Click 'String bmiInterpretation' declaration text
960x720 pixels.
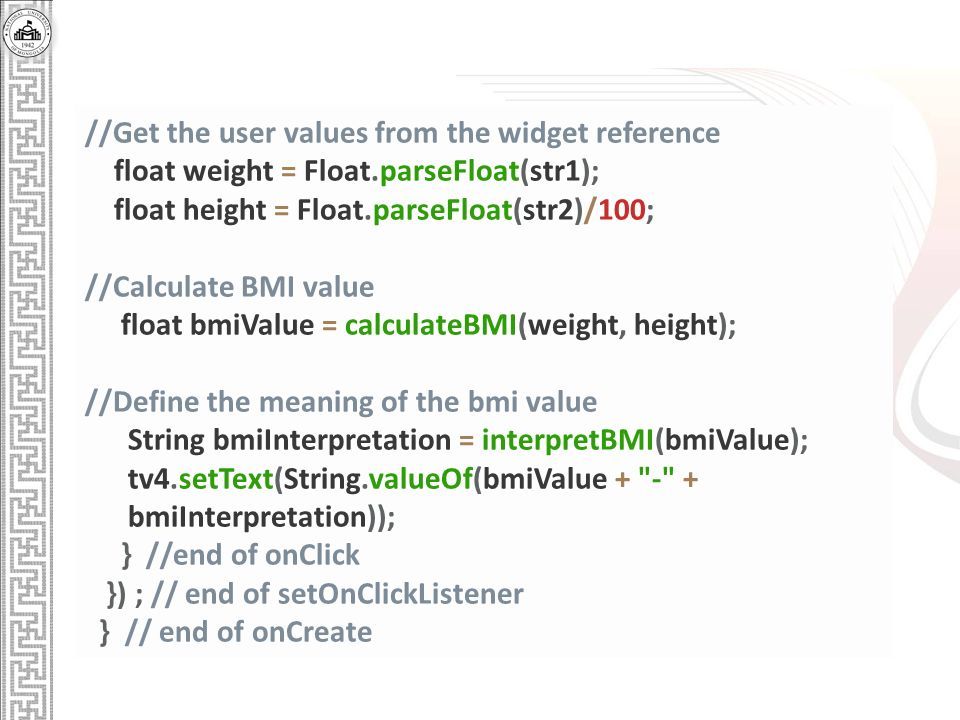(289, 441)
